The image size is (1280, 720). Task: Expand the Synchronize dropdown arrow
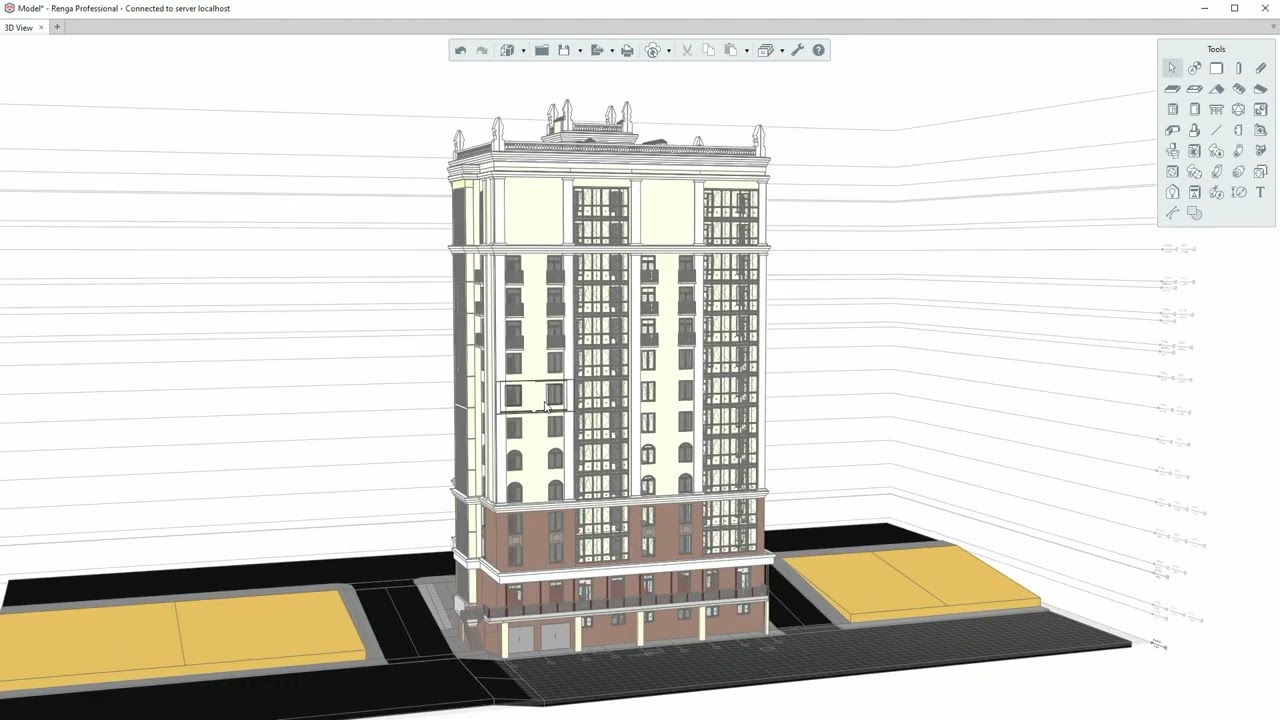[668, 51]
